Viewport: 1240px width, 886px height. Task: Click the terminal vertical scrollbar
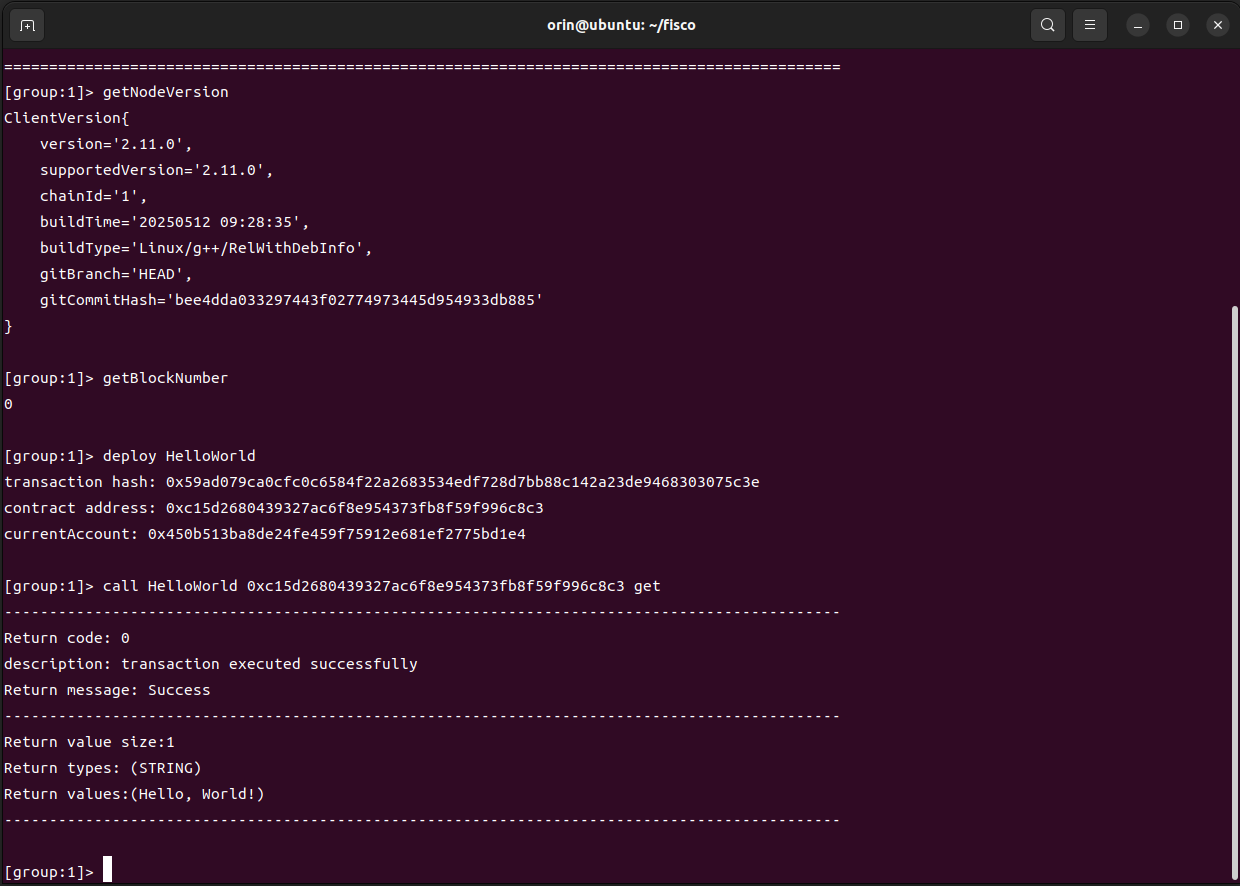[1234, 592]
